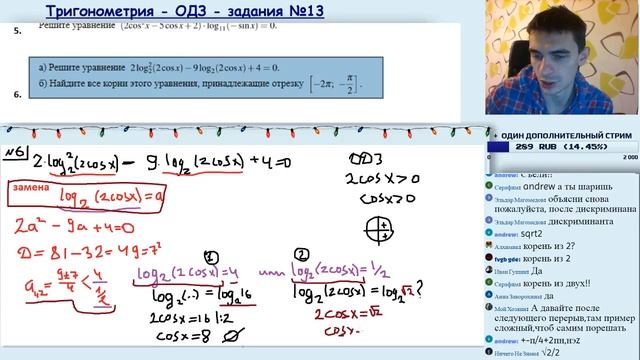
Task: Click the chat message '√2/2'
Action: (x=551, y=352)
